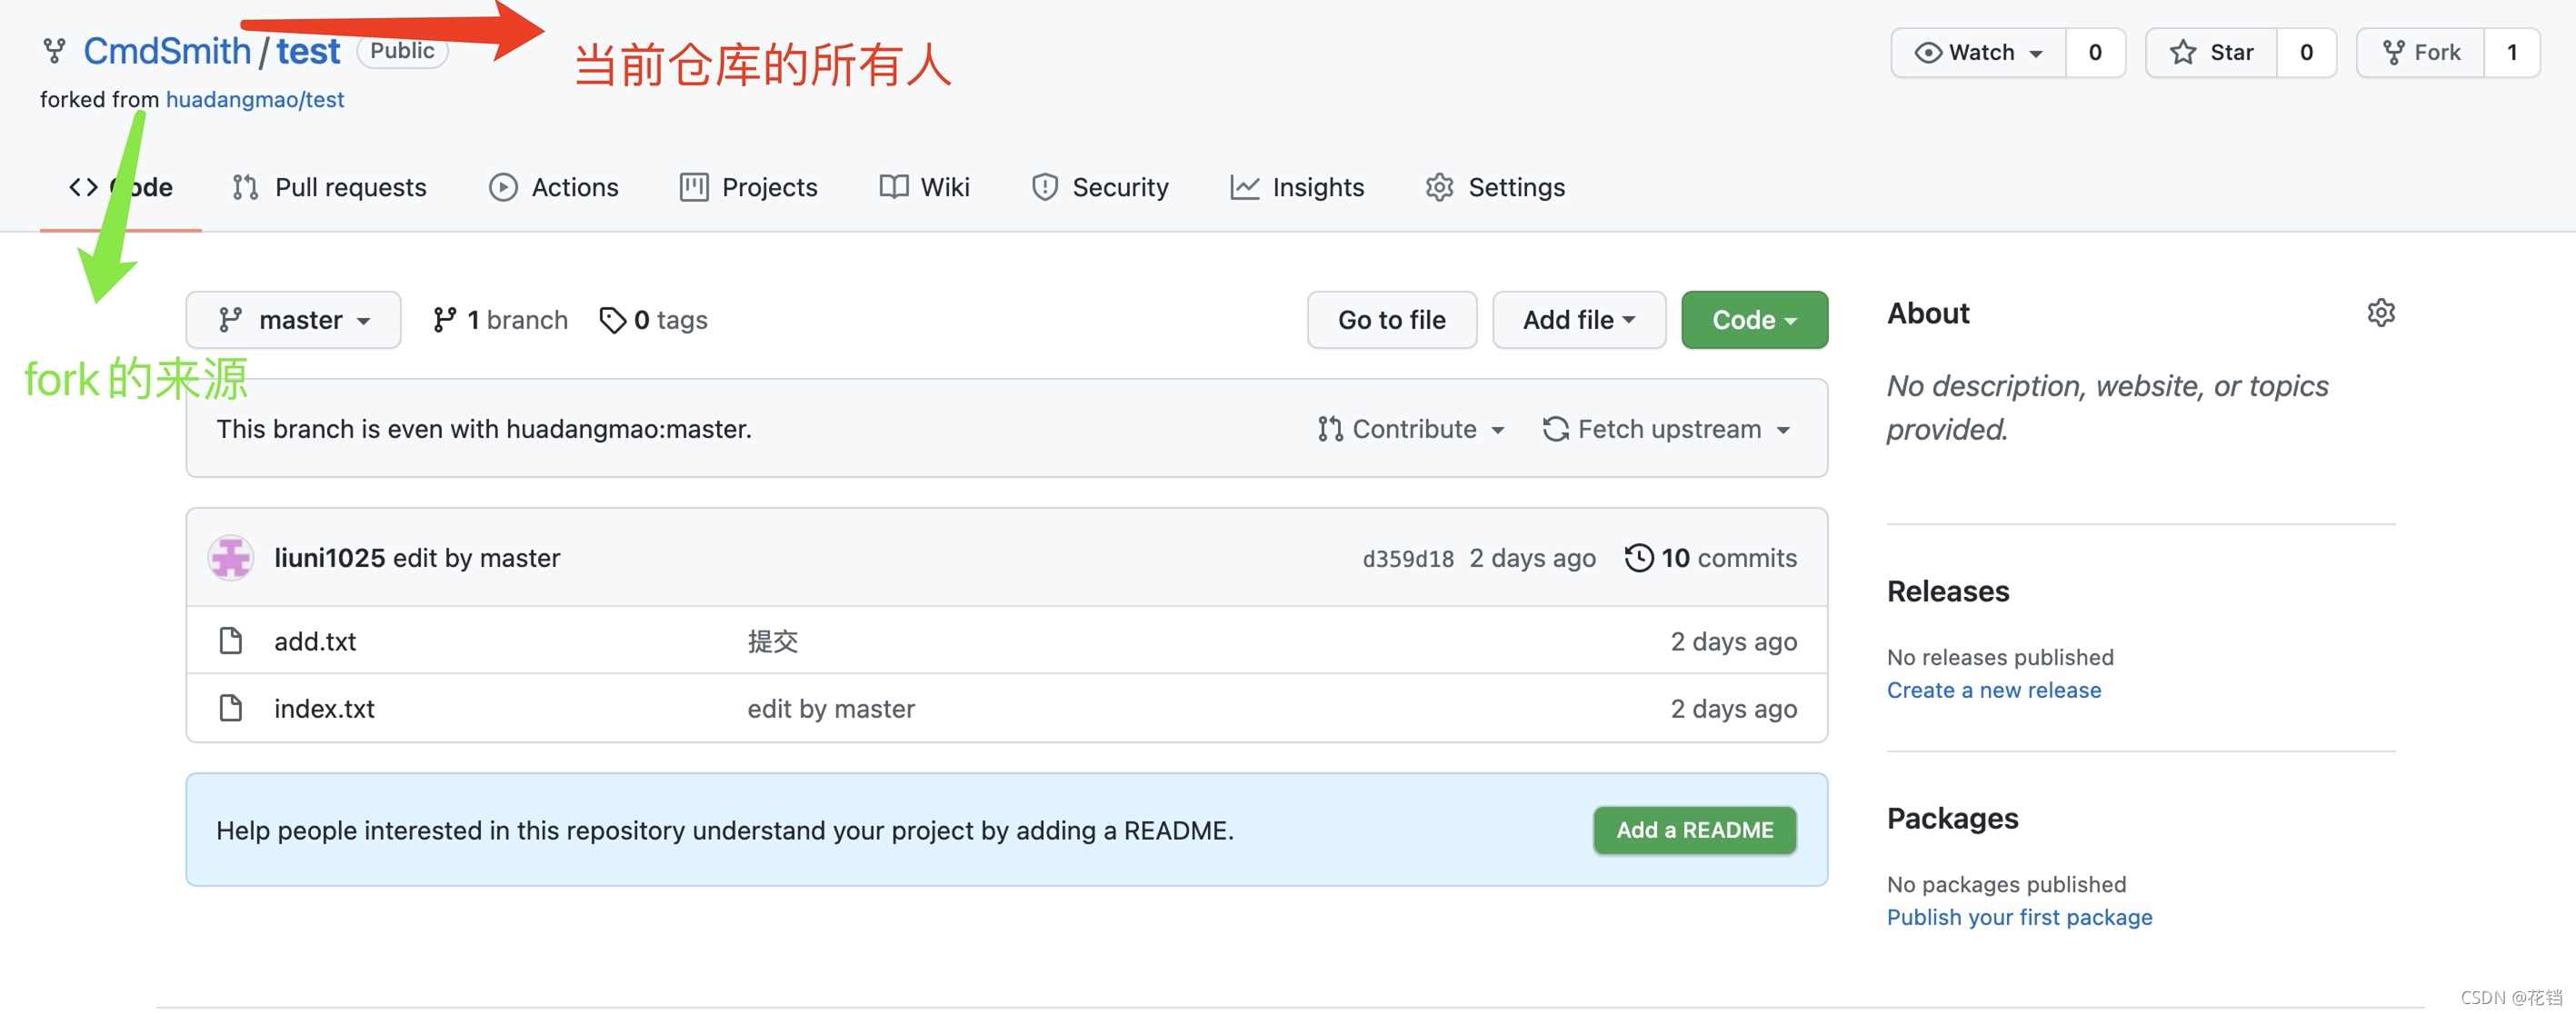Click the branch icon next to 1 branch
Viewport: 2576px width, 1014px height.
point(444,320)
